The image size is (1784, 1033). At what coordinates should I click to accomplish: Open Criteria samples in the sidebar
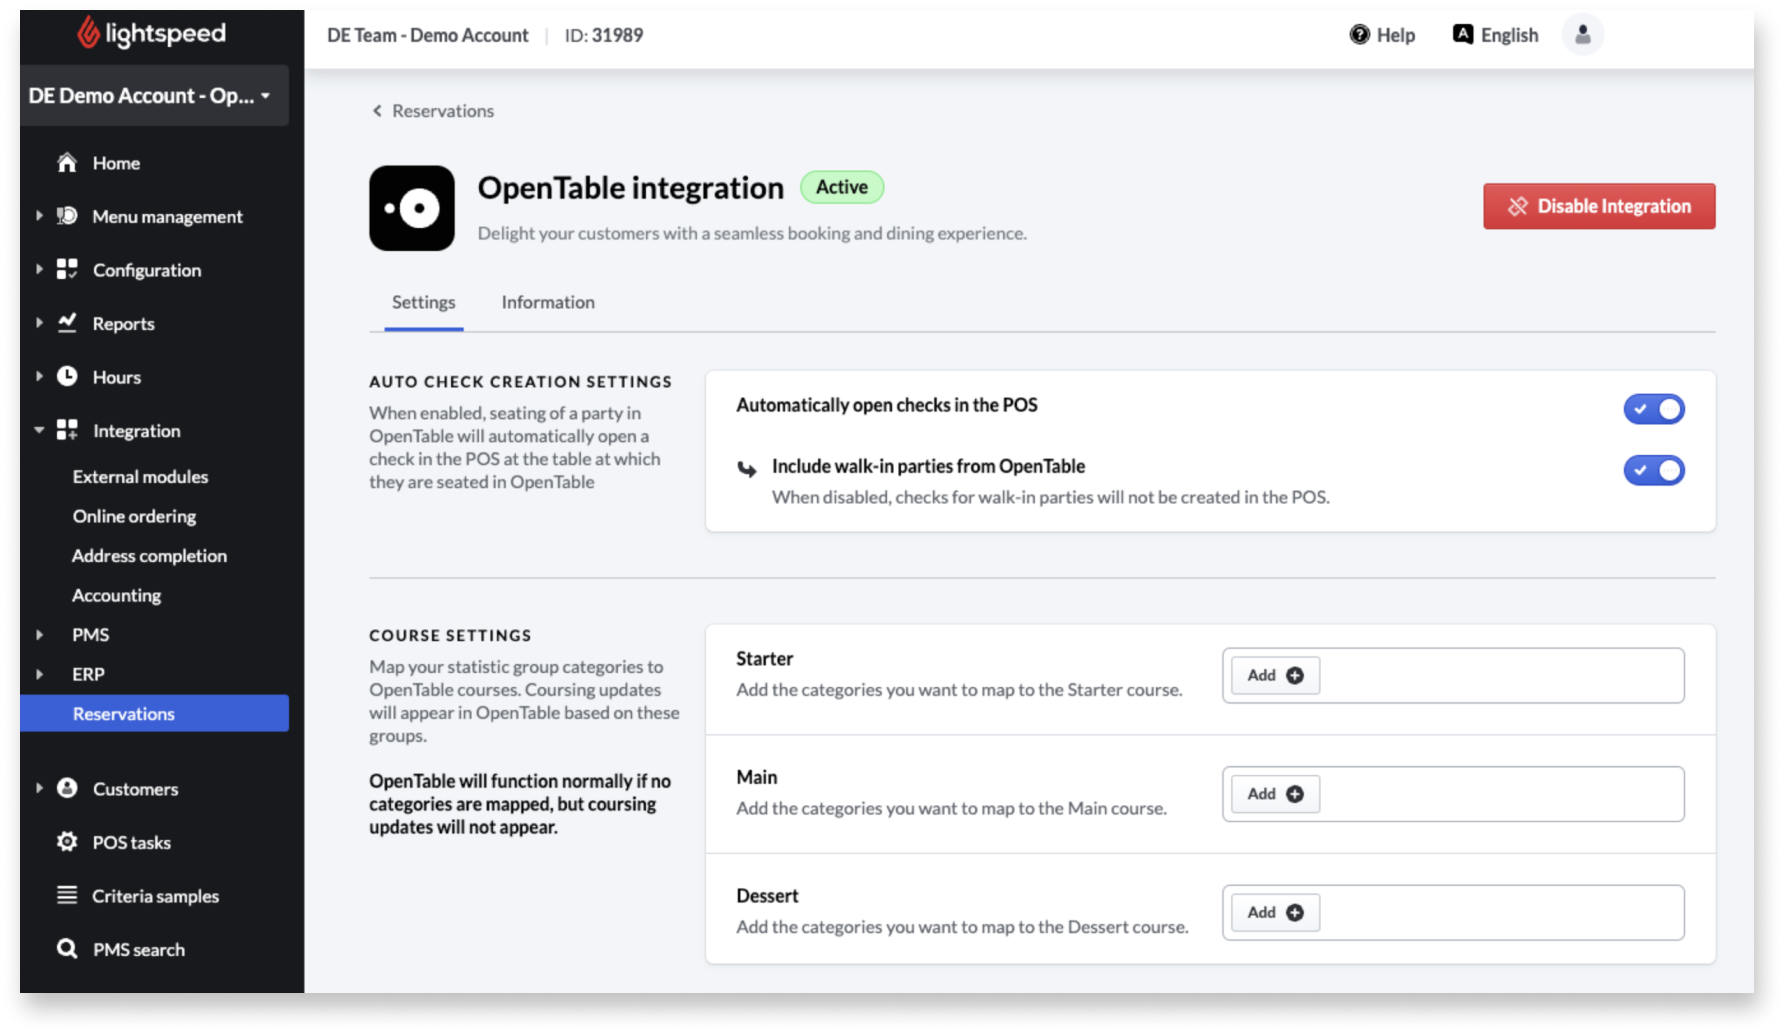[x=156, y=896]
